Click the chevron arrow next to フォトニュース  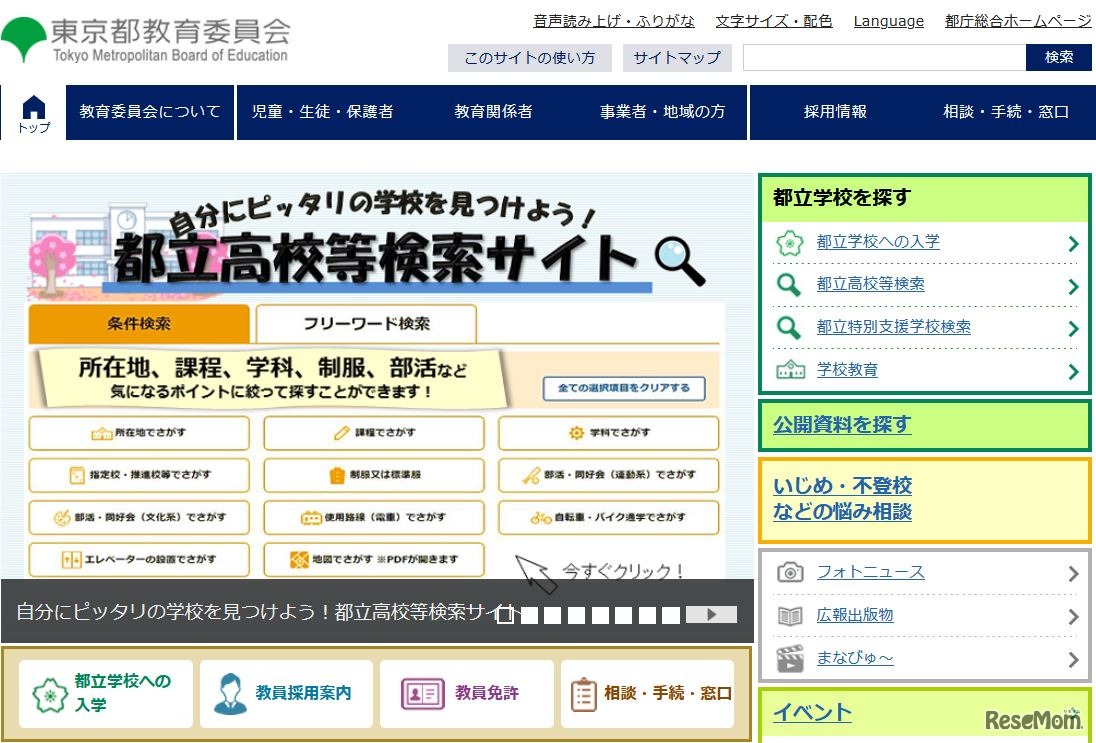click(1073, 572)
